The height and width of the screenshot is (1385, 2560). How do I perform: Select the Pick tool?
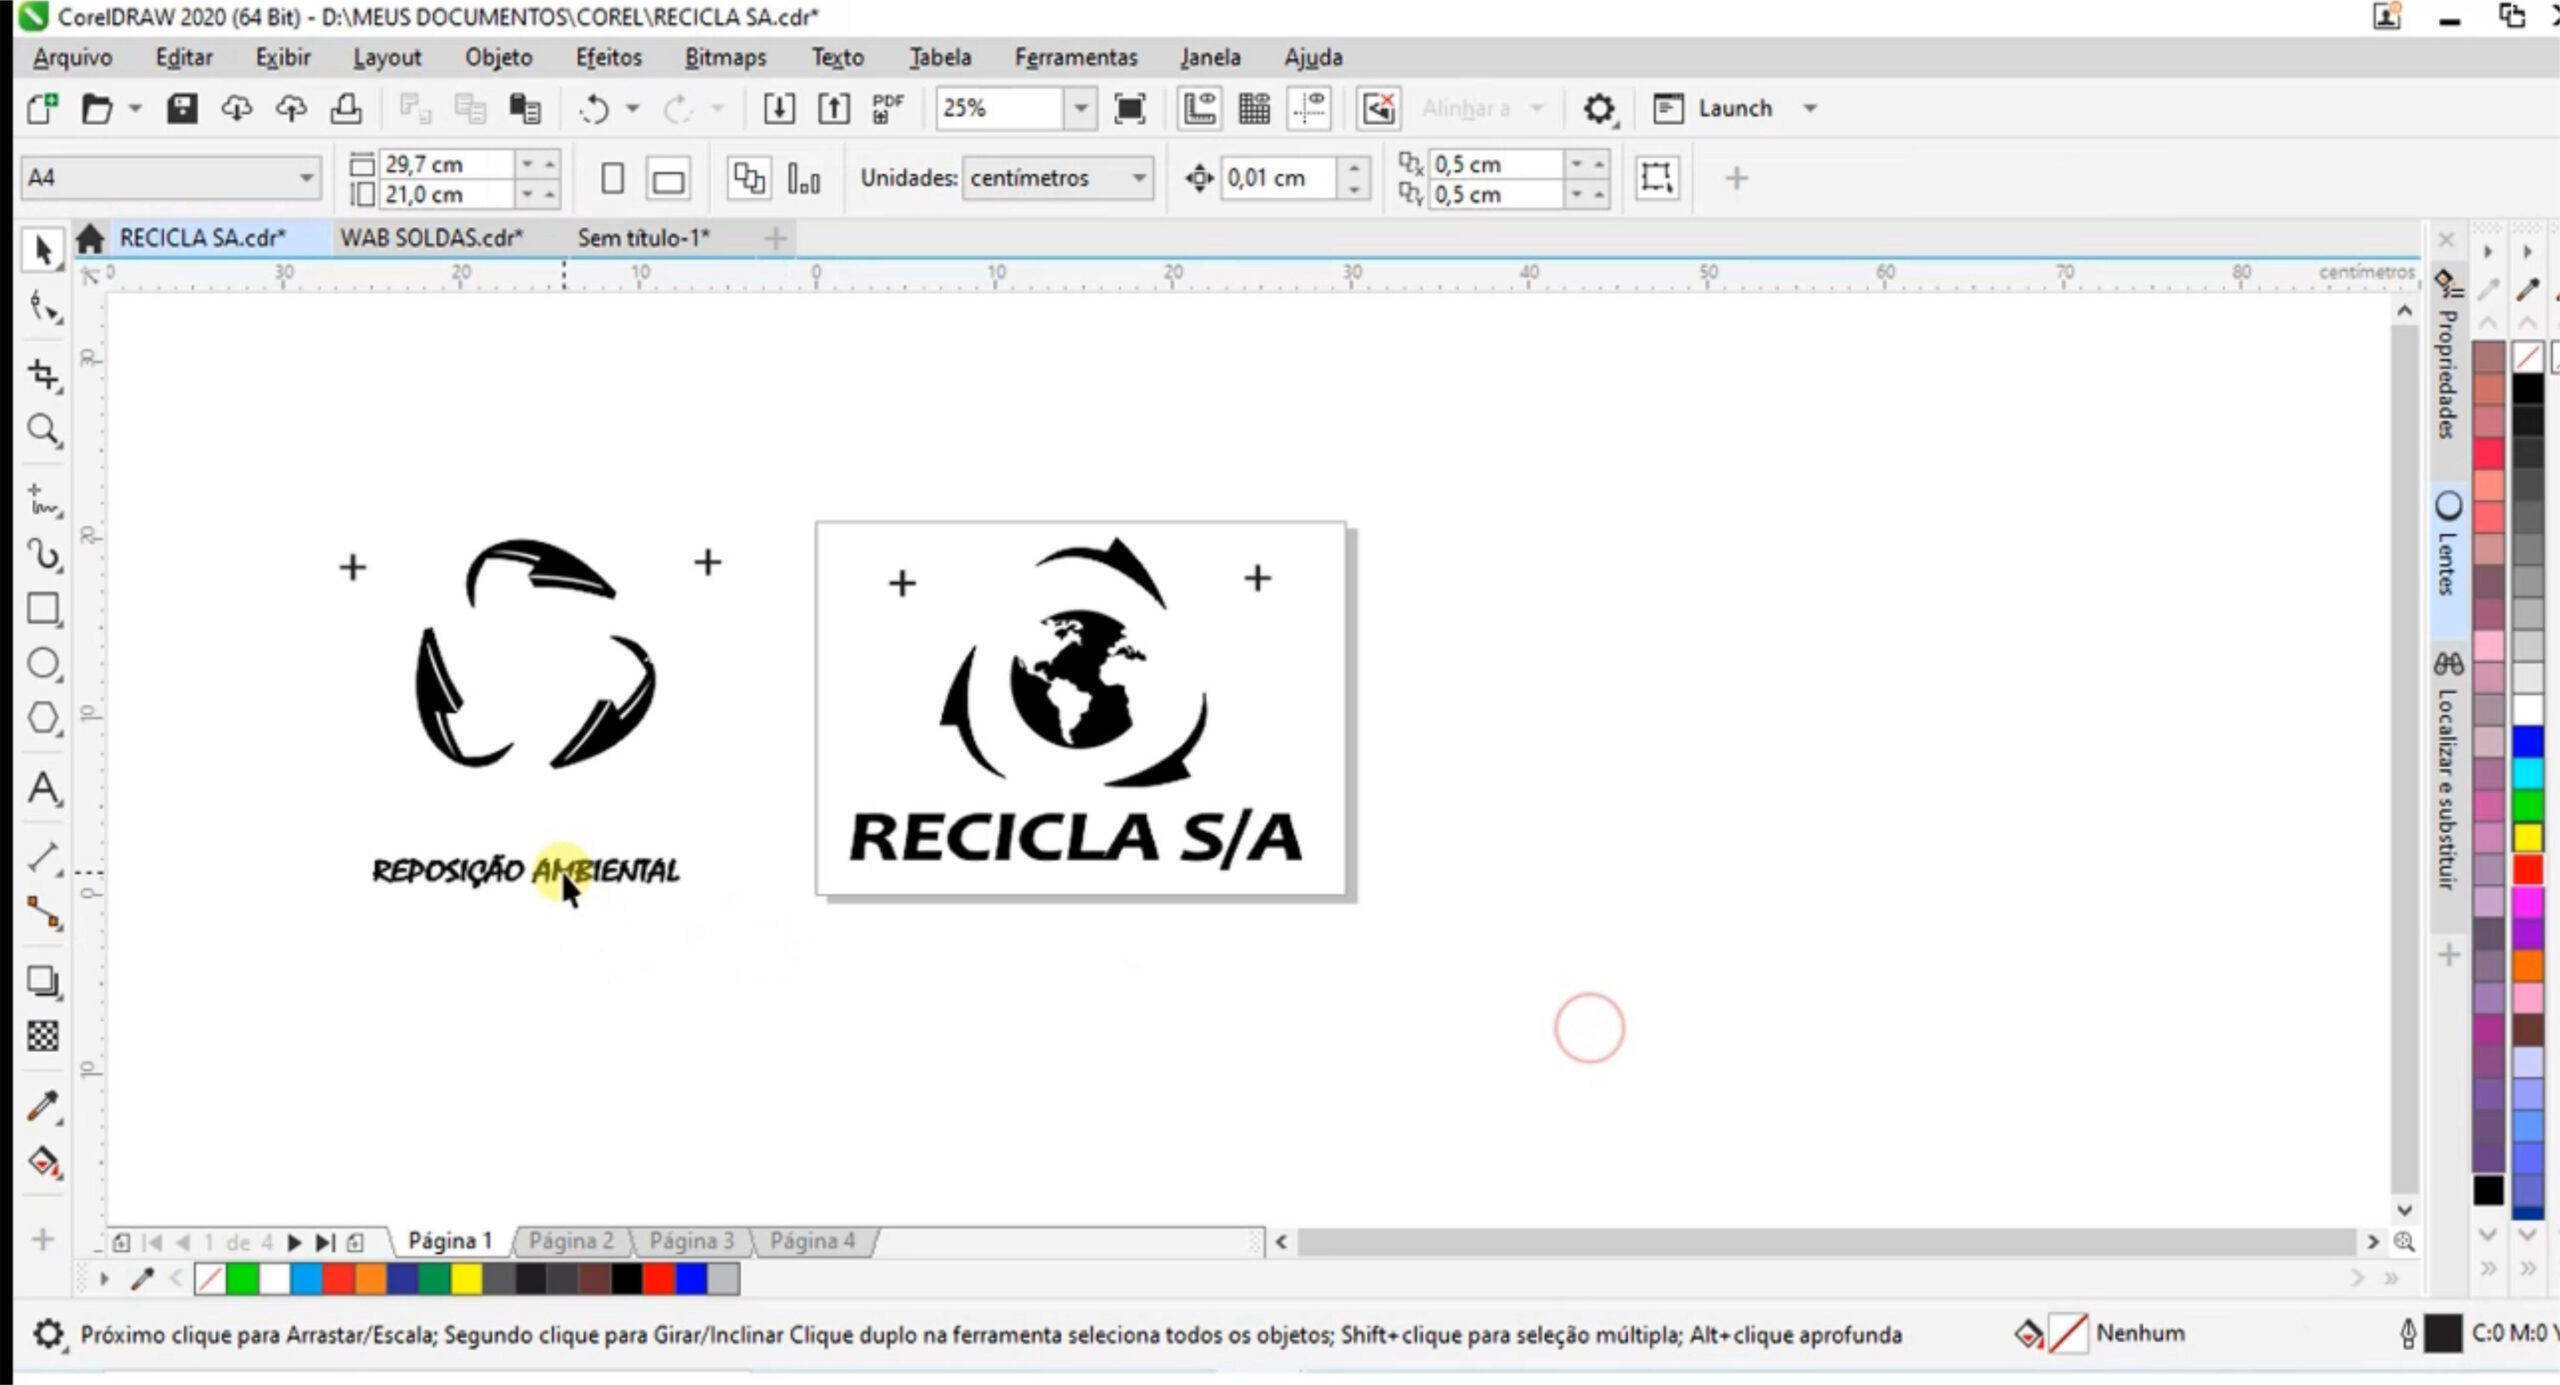click(x=42, y=252)
